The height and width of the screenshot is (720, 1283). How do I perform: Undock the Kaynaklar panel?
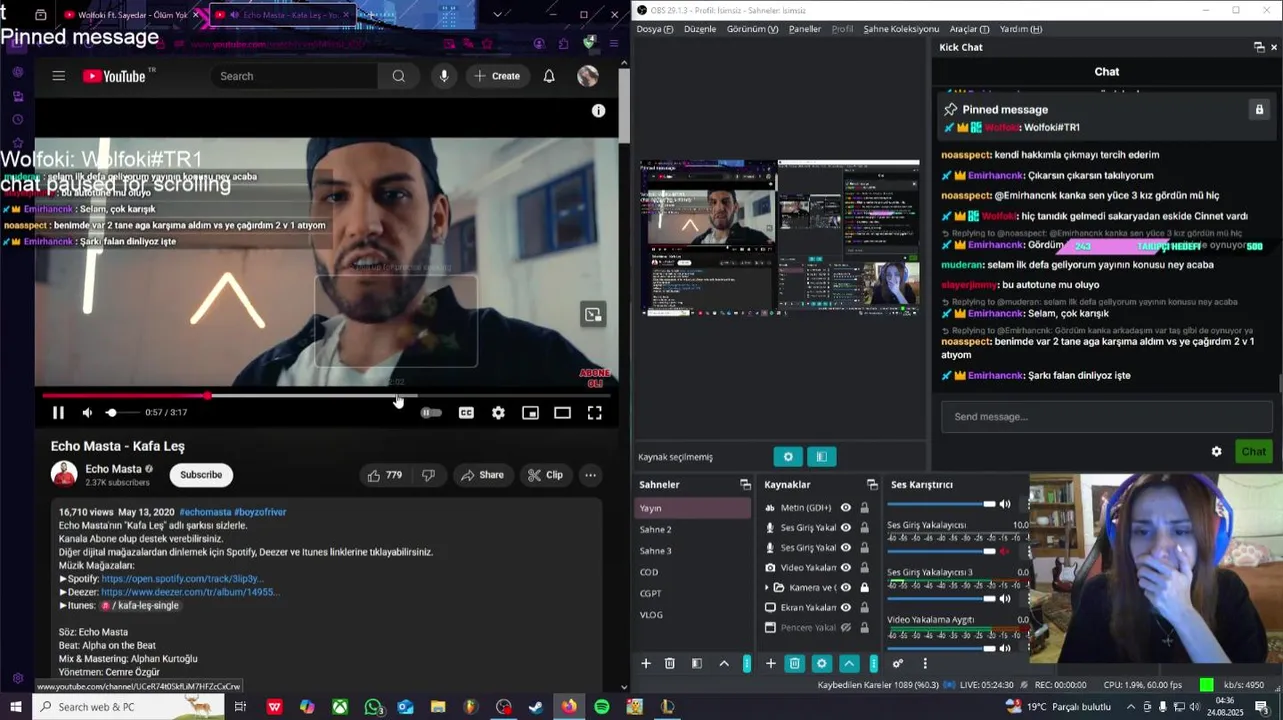(872, 485)
